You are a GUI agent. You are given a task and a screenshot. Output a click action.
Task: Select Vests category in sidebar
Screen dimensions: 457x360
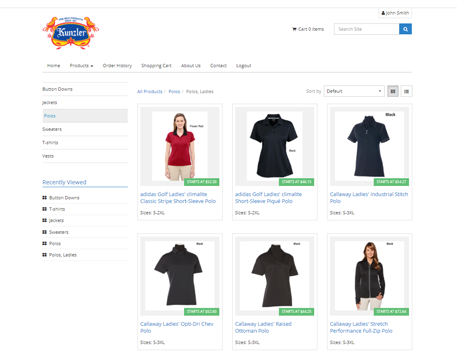[x=85, y=156]
